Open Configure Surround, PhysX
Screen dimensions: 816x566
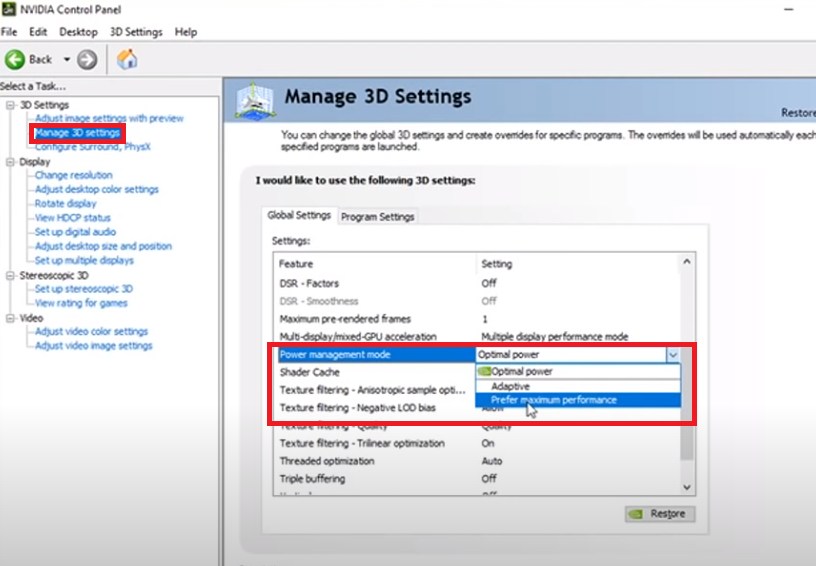pos(93,147)
